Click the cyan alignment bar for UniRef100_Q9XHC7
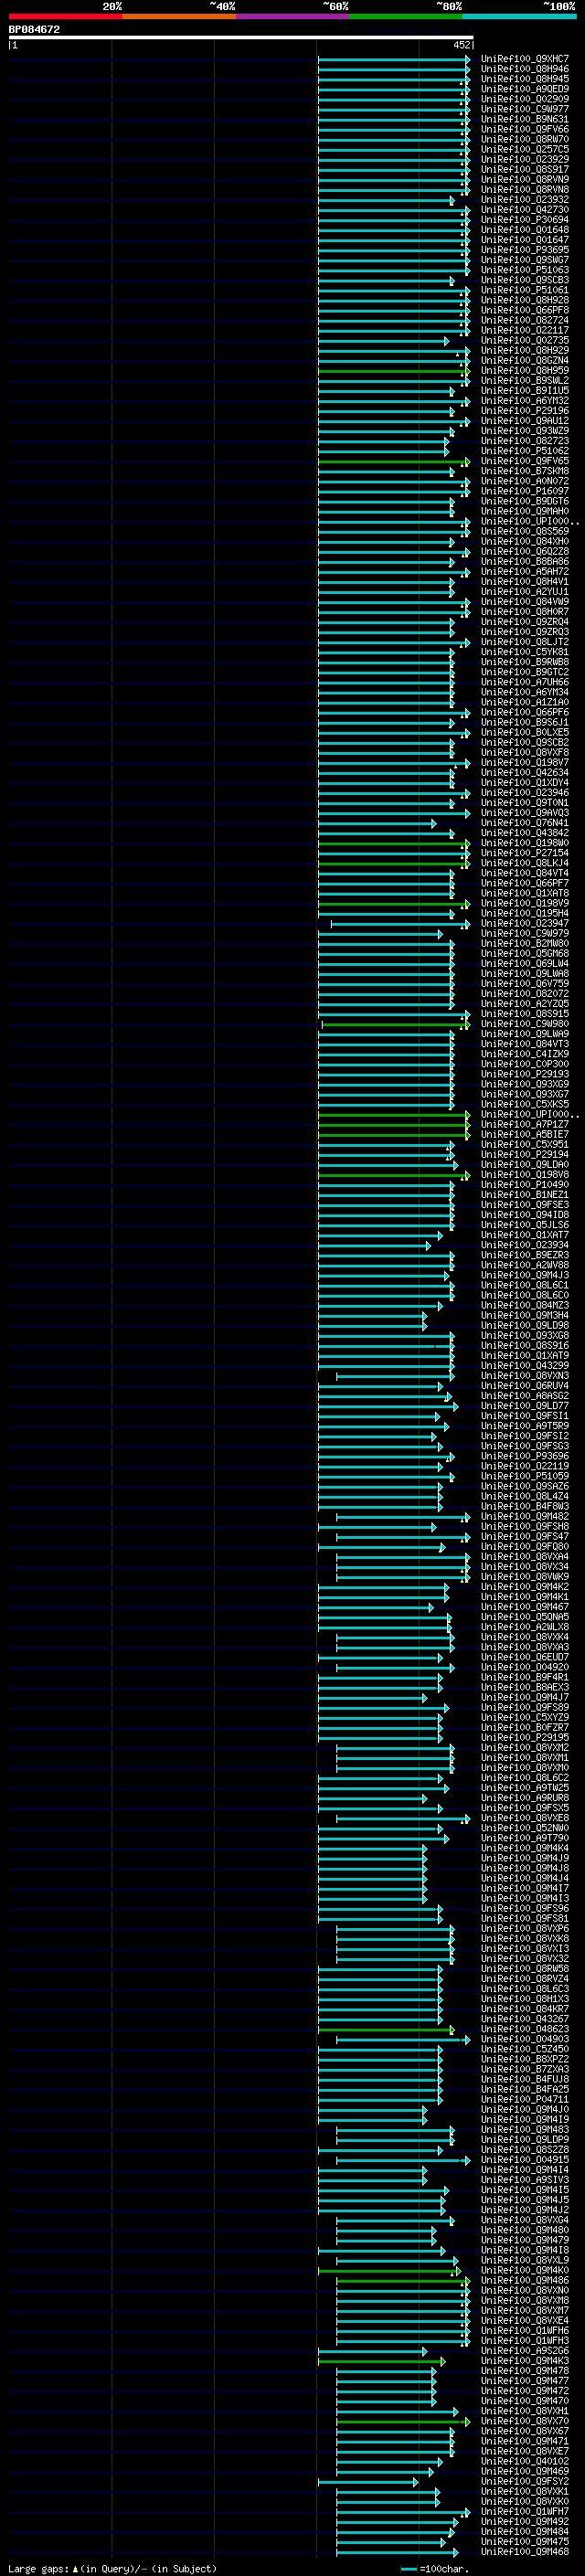This screenshot has width=585, height=2576. (x=393, y=59)
